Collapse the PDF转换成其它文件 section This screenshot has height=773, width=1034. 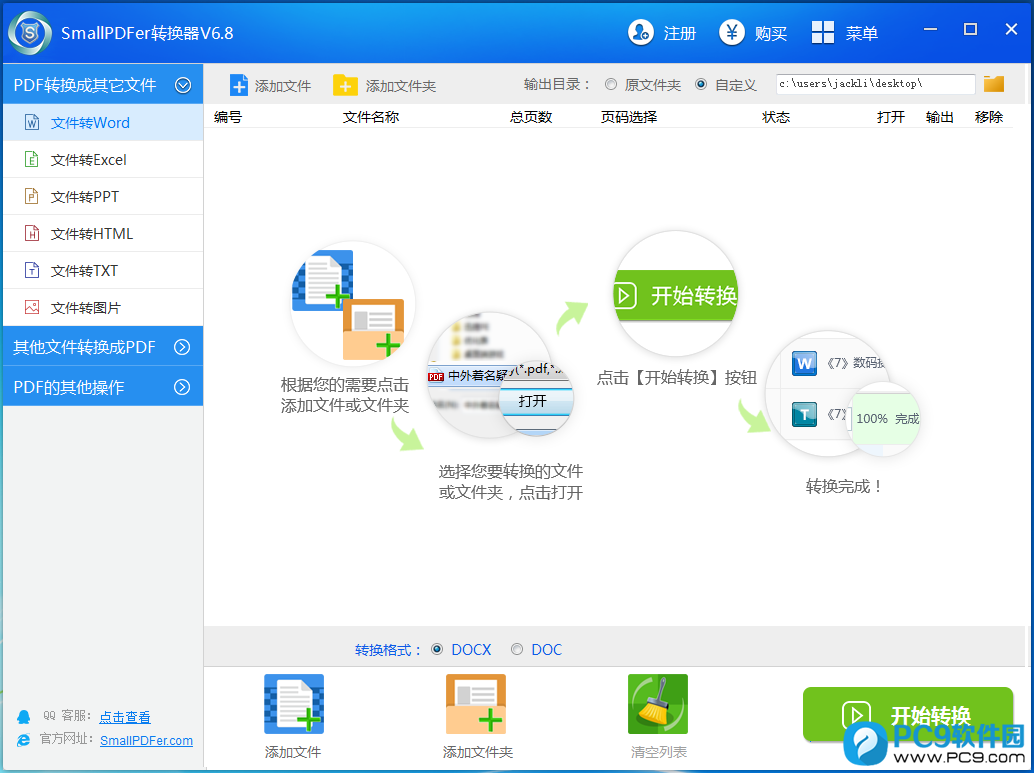point(183,85)
